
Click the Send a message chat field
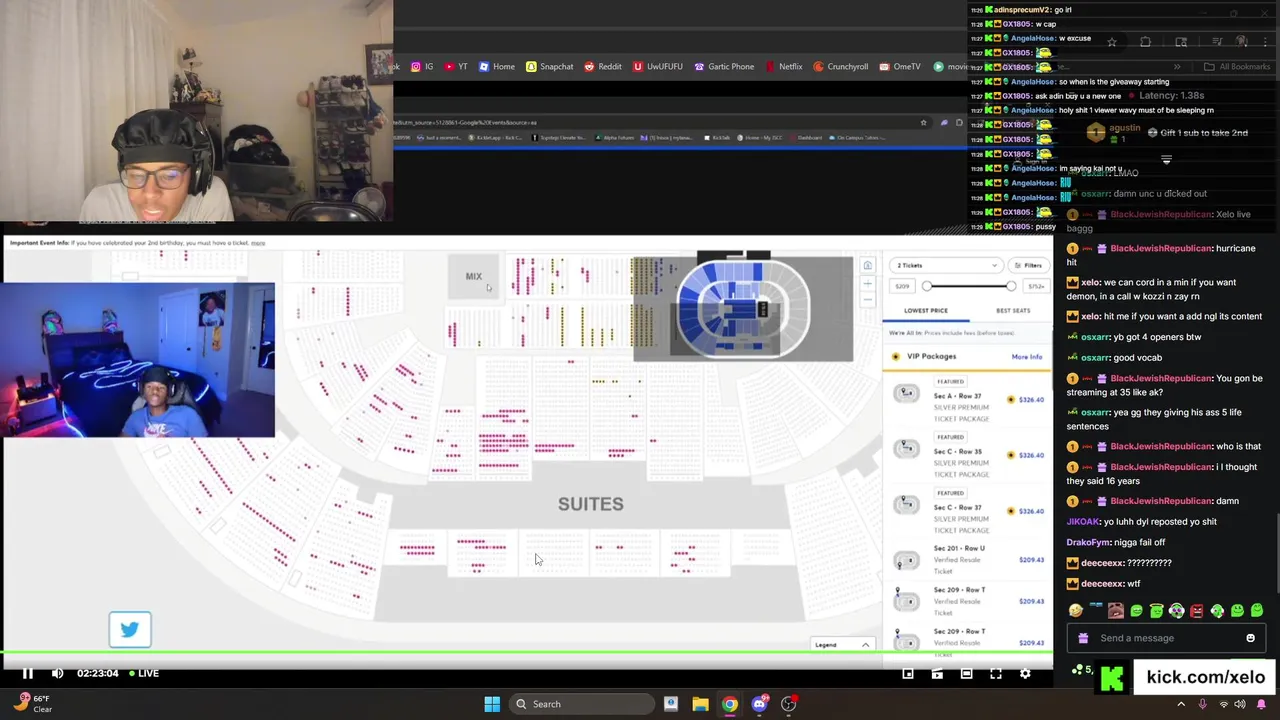(x=1166, y=638)
